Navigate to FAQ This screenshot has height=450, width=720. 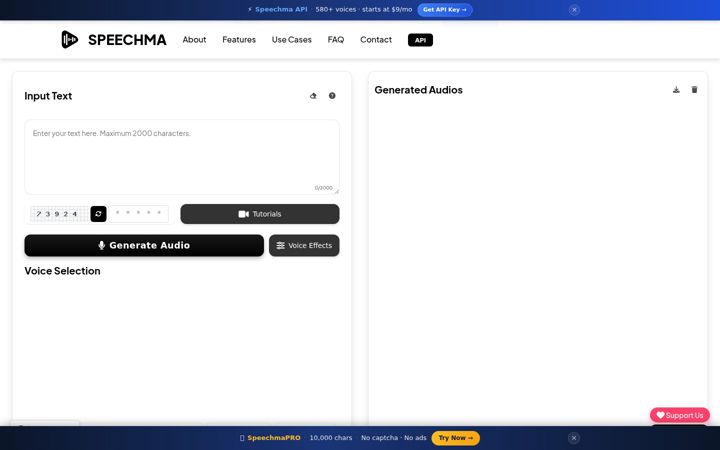tap(336, 39)
